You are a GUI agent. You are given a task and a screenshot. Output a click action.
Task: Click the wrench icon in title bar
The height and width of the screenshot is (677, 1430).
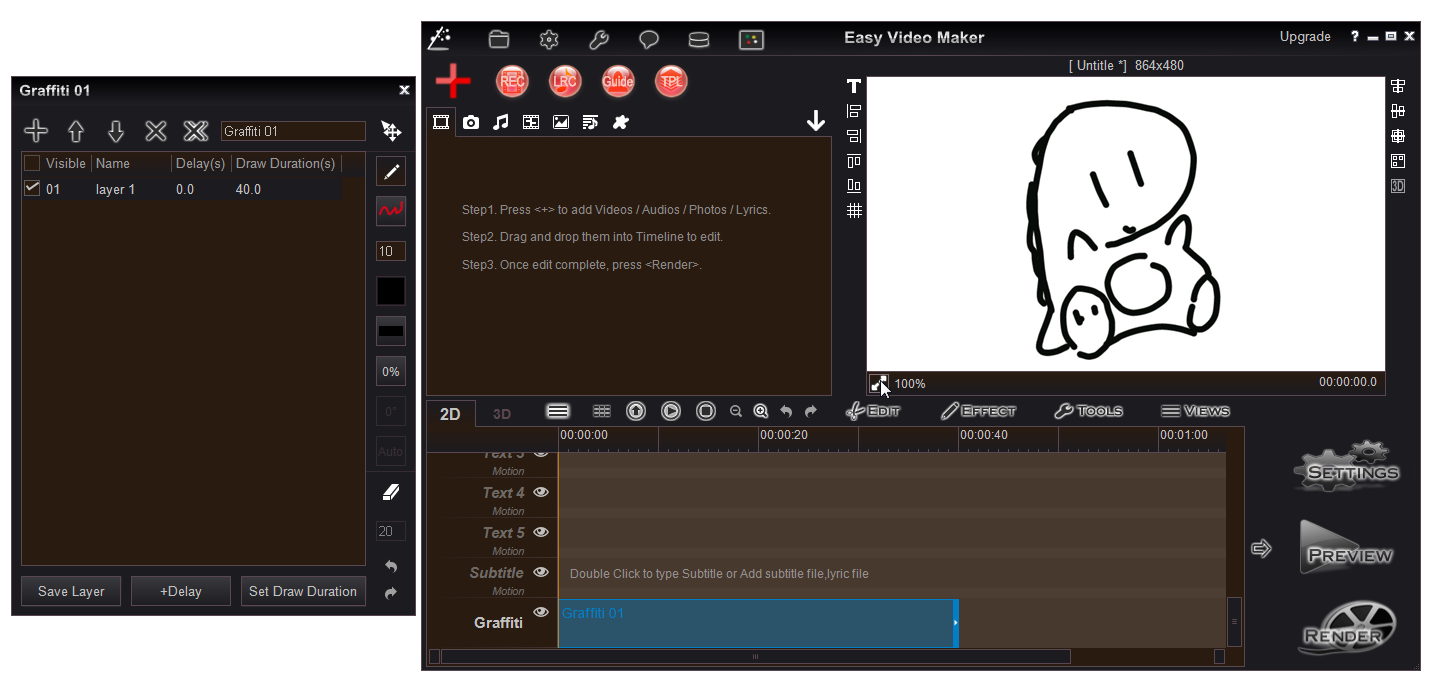[599, 40]
